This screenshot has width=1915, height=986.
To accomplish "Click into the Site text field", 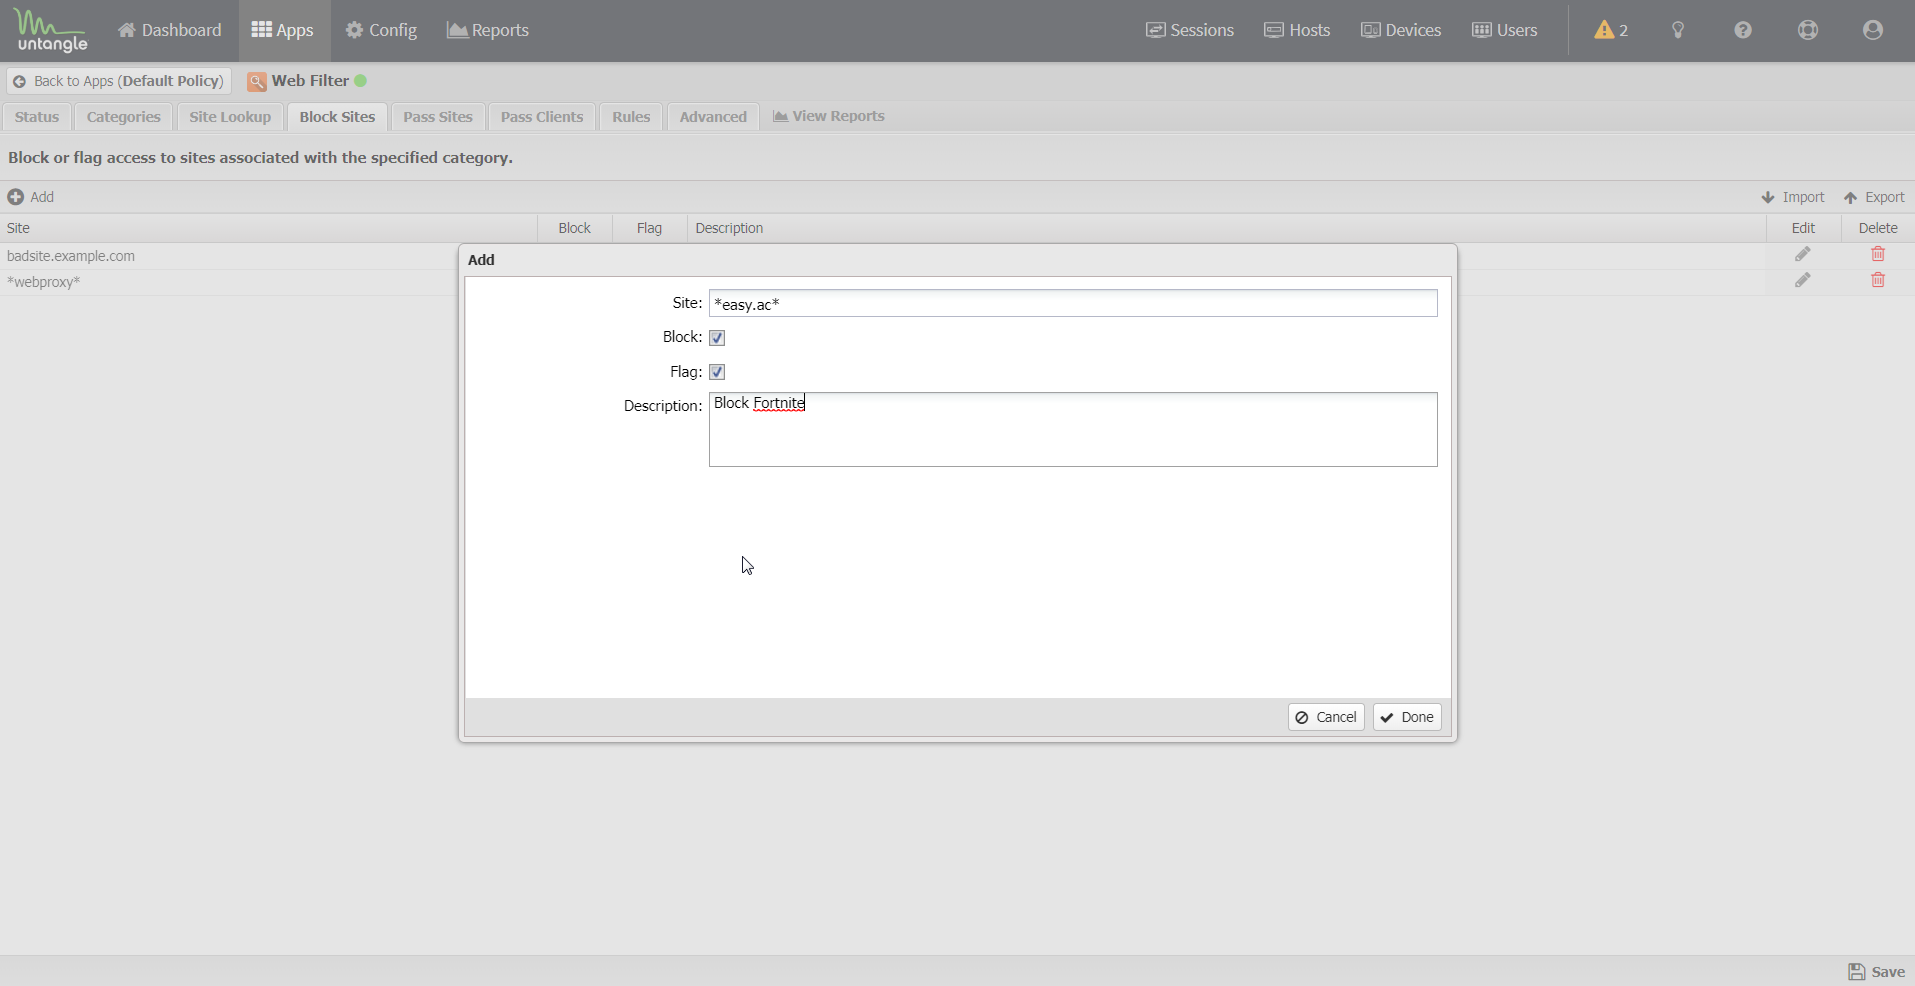I will coord(1072,304).
